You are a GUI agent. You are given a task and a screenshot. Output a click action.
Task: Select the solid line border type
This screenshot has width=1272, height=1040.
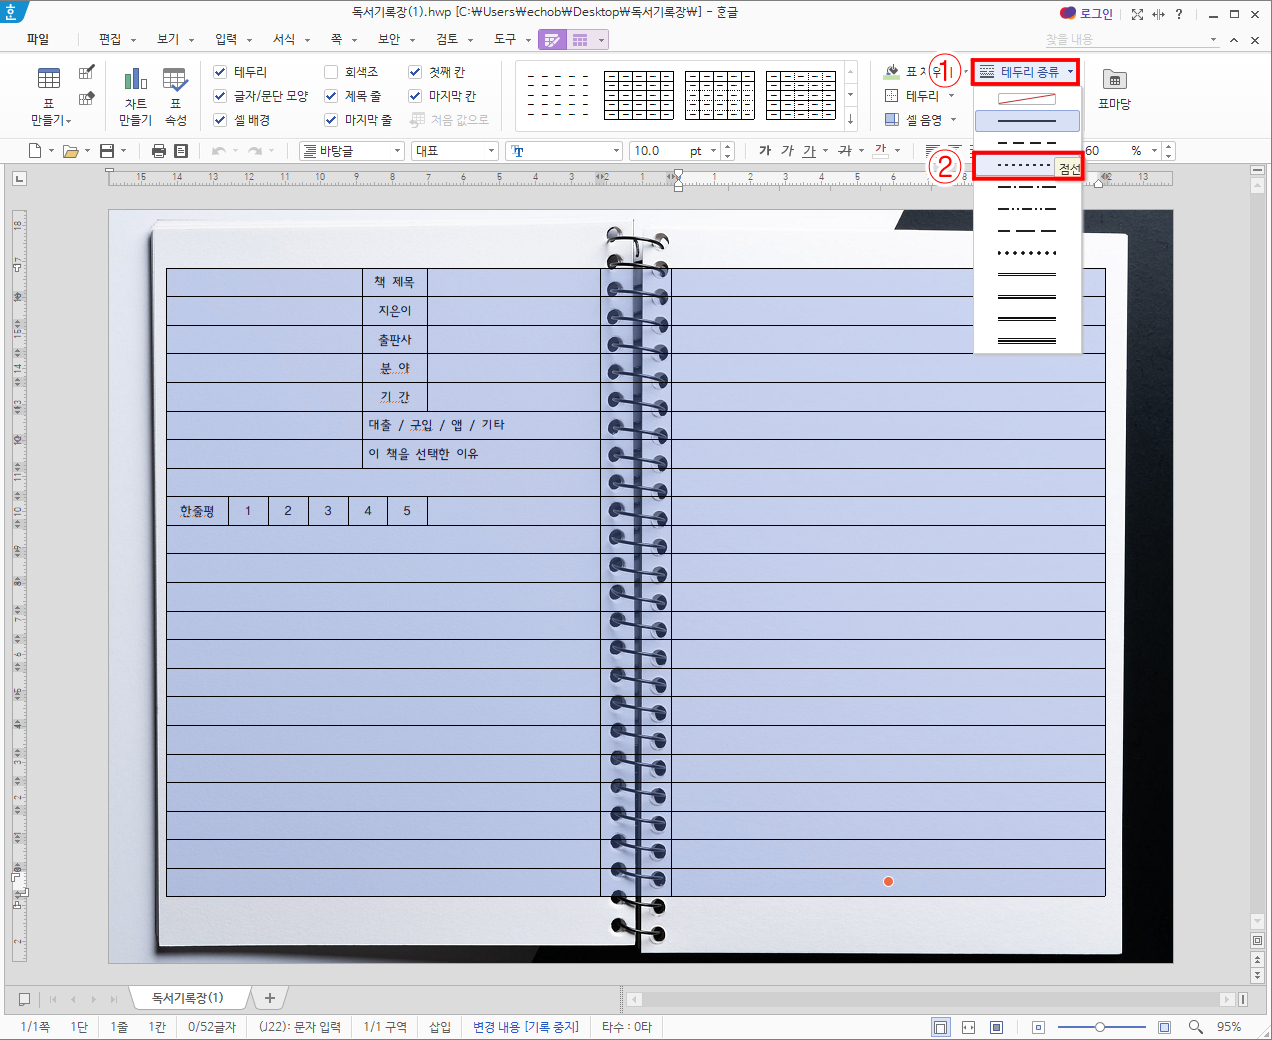coord(1027,121)
